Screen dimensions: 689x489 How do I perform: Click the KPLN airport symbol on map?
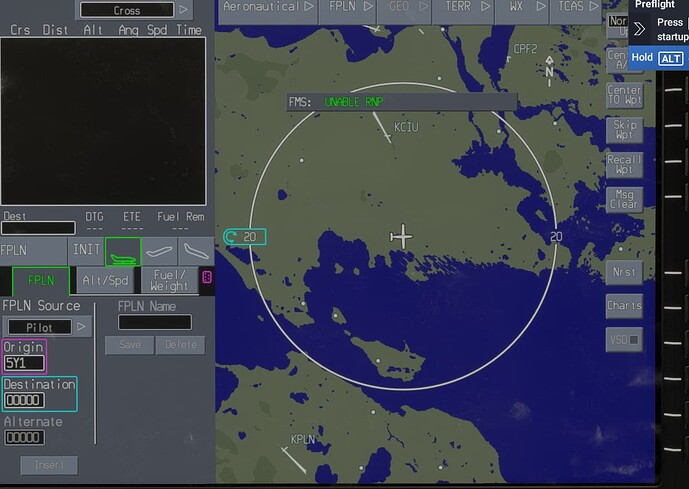point(294,459)
